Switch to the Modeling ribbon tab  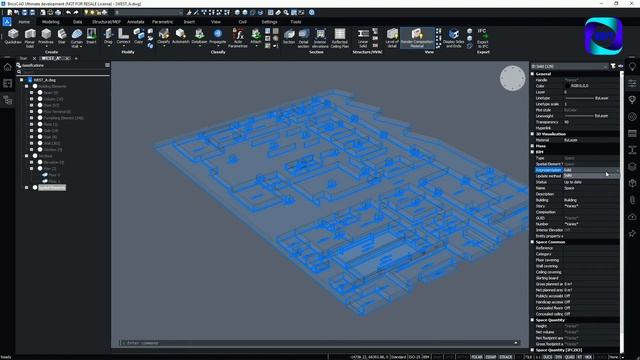click(x=51, y=22)
